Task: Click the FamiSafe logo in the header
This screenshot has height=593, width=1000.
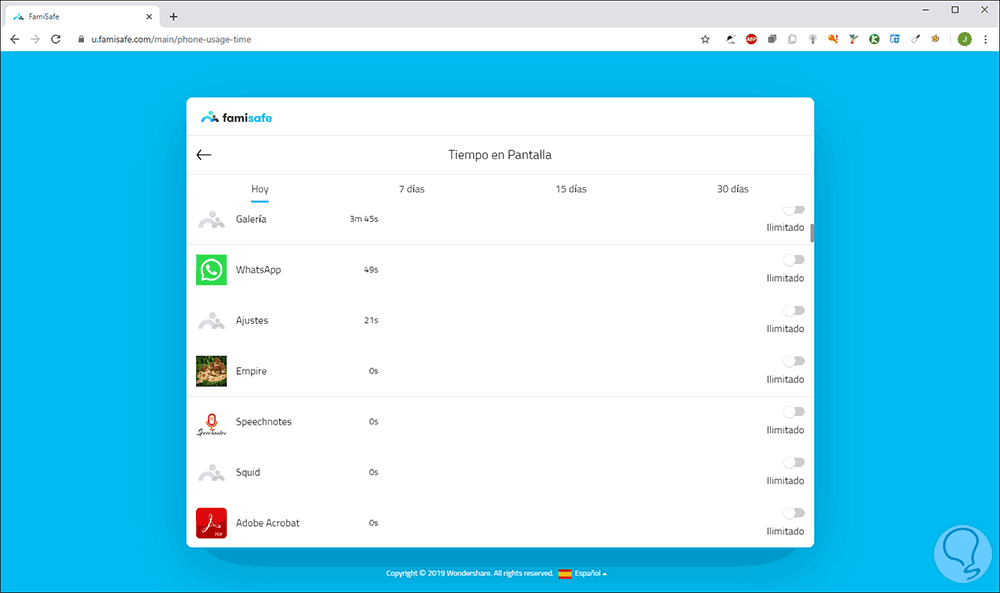Action: 237,117
